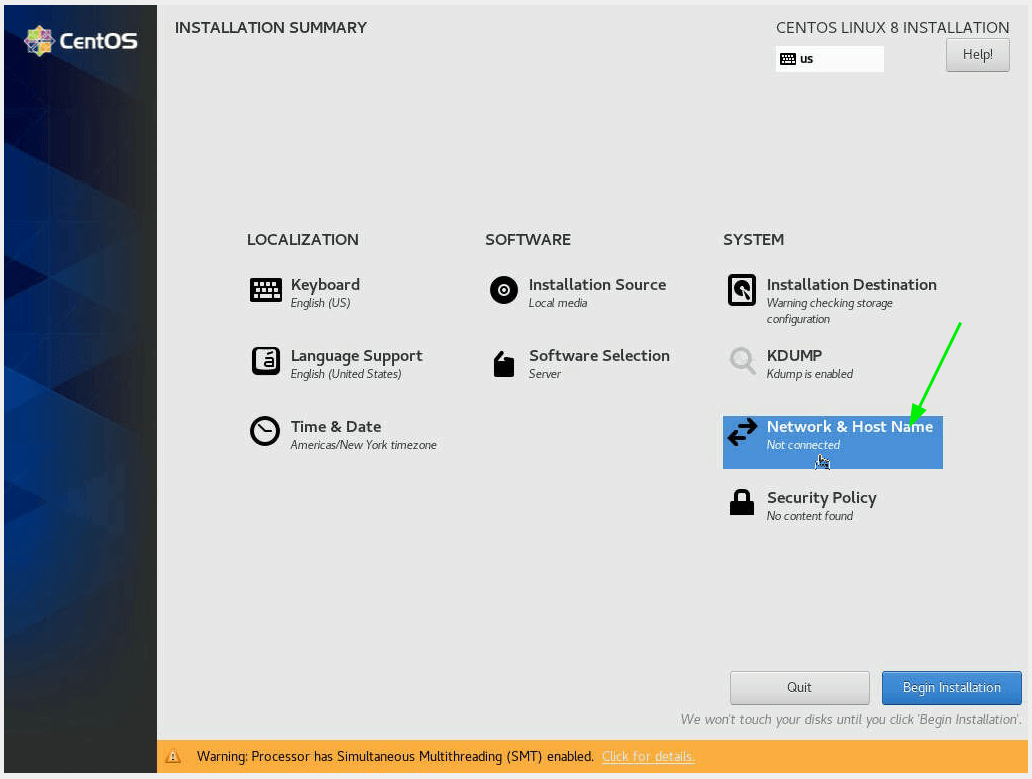The width and height of the screenshot is (1032, 779).
Task: Click the 'English (US)' keyboard text
Action: tap(320, 303)
